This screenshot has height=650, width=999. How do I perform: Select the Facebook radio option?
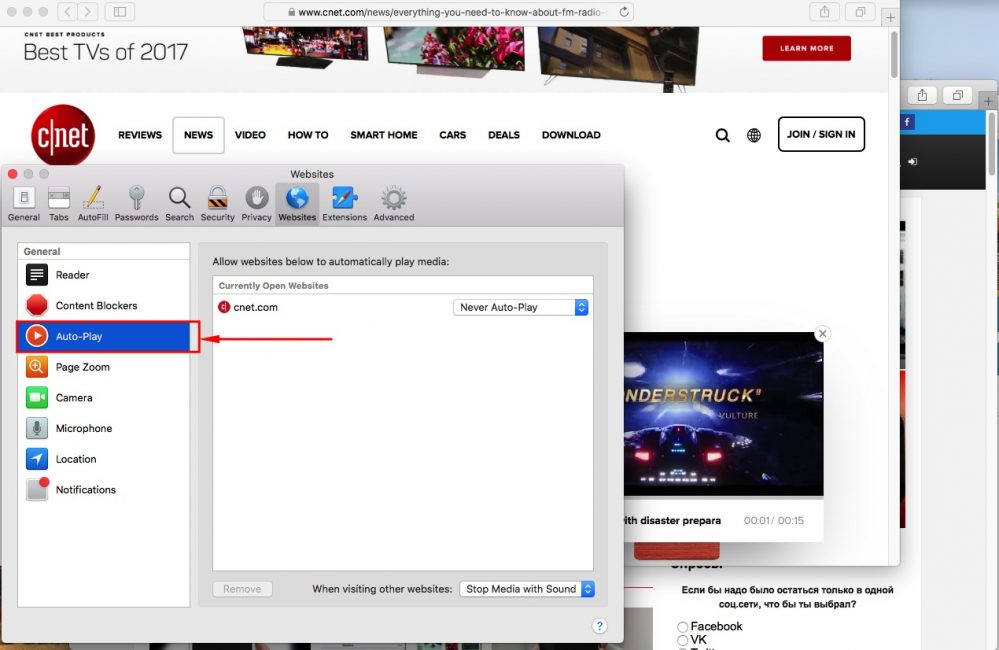point(682,627)
